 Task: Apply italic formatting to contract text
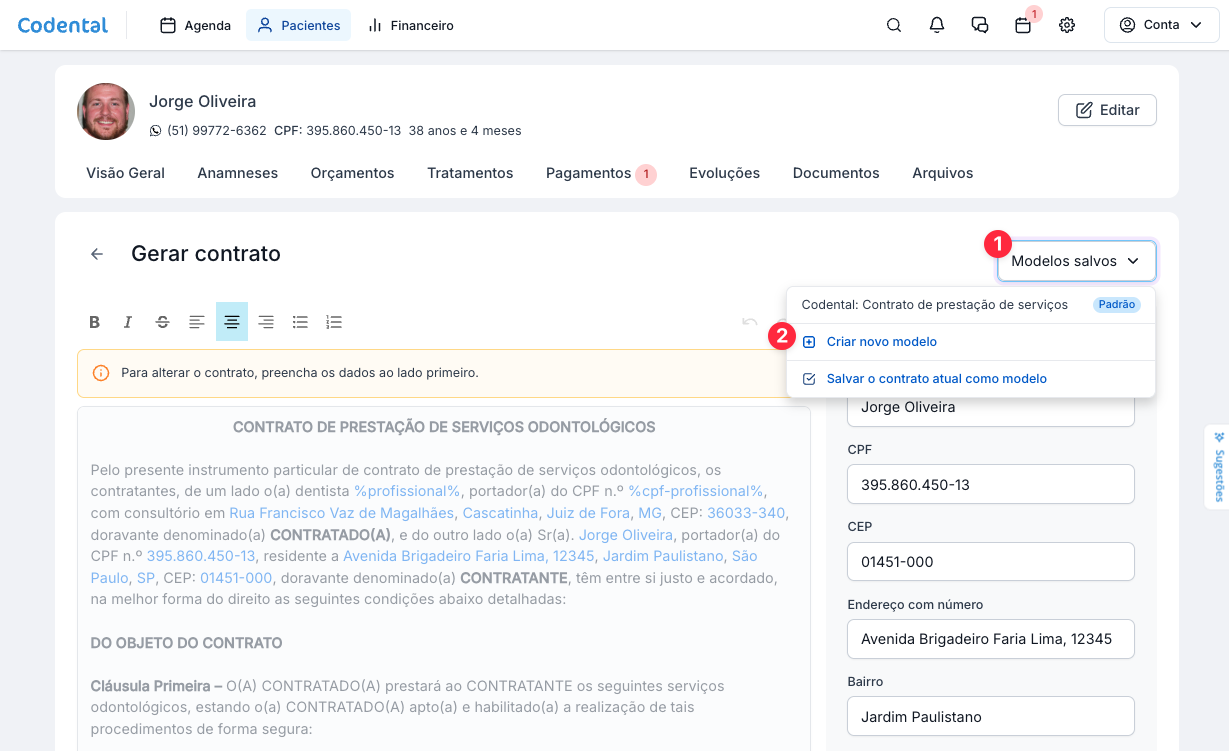[128, 322]
